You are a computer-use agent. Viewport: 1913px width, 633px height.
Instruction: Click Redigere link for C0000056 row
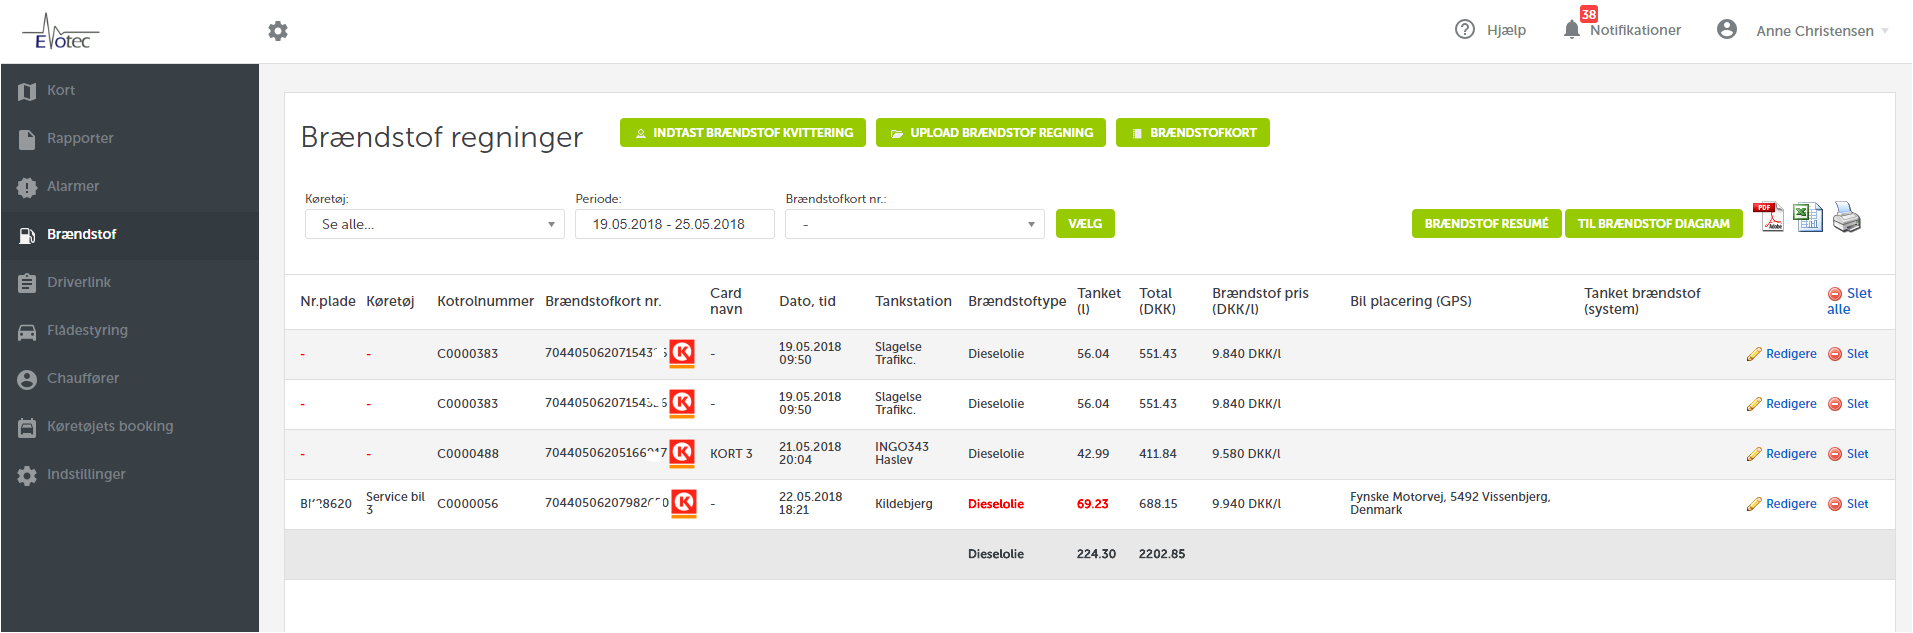[x=1782, y=504]
